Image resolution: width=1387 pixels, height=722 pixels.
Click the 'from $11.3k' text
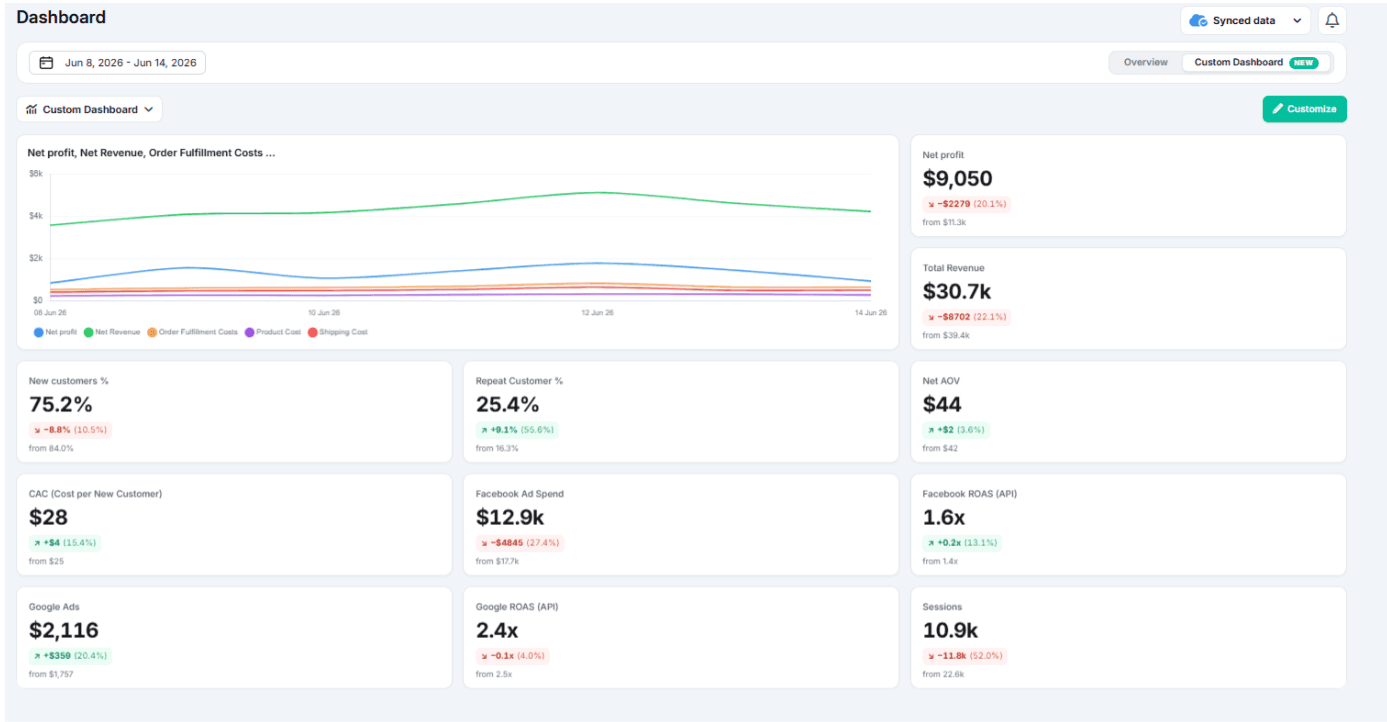[944, 222]
